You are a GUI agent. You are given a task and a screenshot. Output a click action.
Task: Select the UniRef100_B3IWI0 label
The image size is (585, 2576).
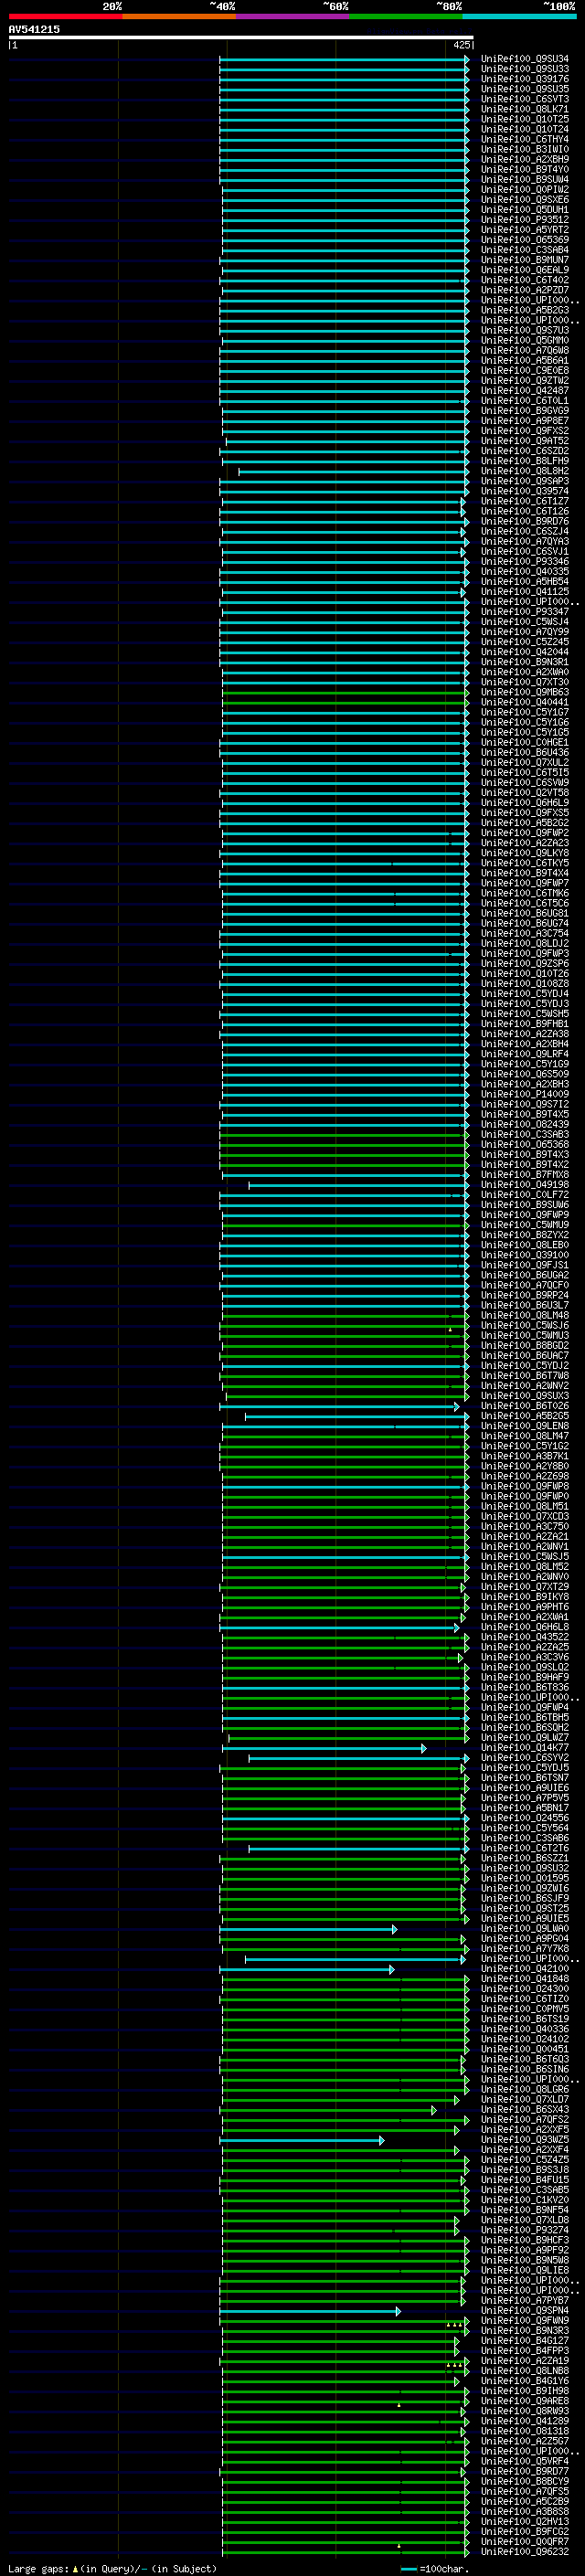(x=525, y=149)
